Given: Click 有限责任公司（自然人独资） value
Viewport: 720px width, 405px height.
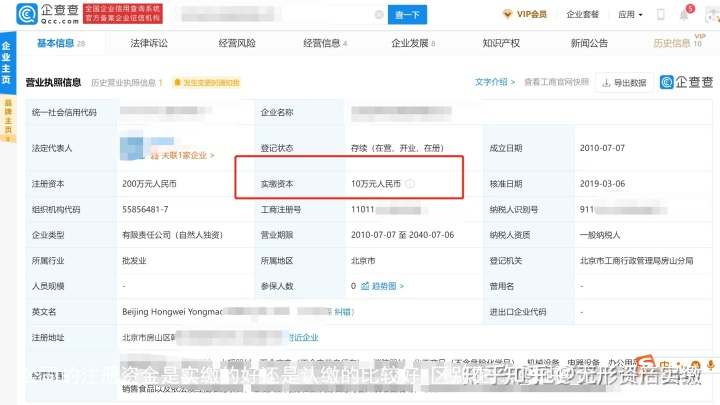Looking at the screenshot, I should tap(173, 235).
